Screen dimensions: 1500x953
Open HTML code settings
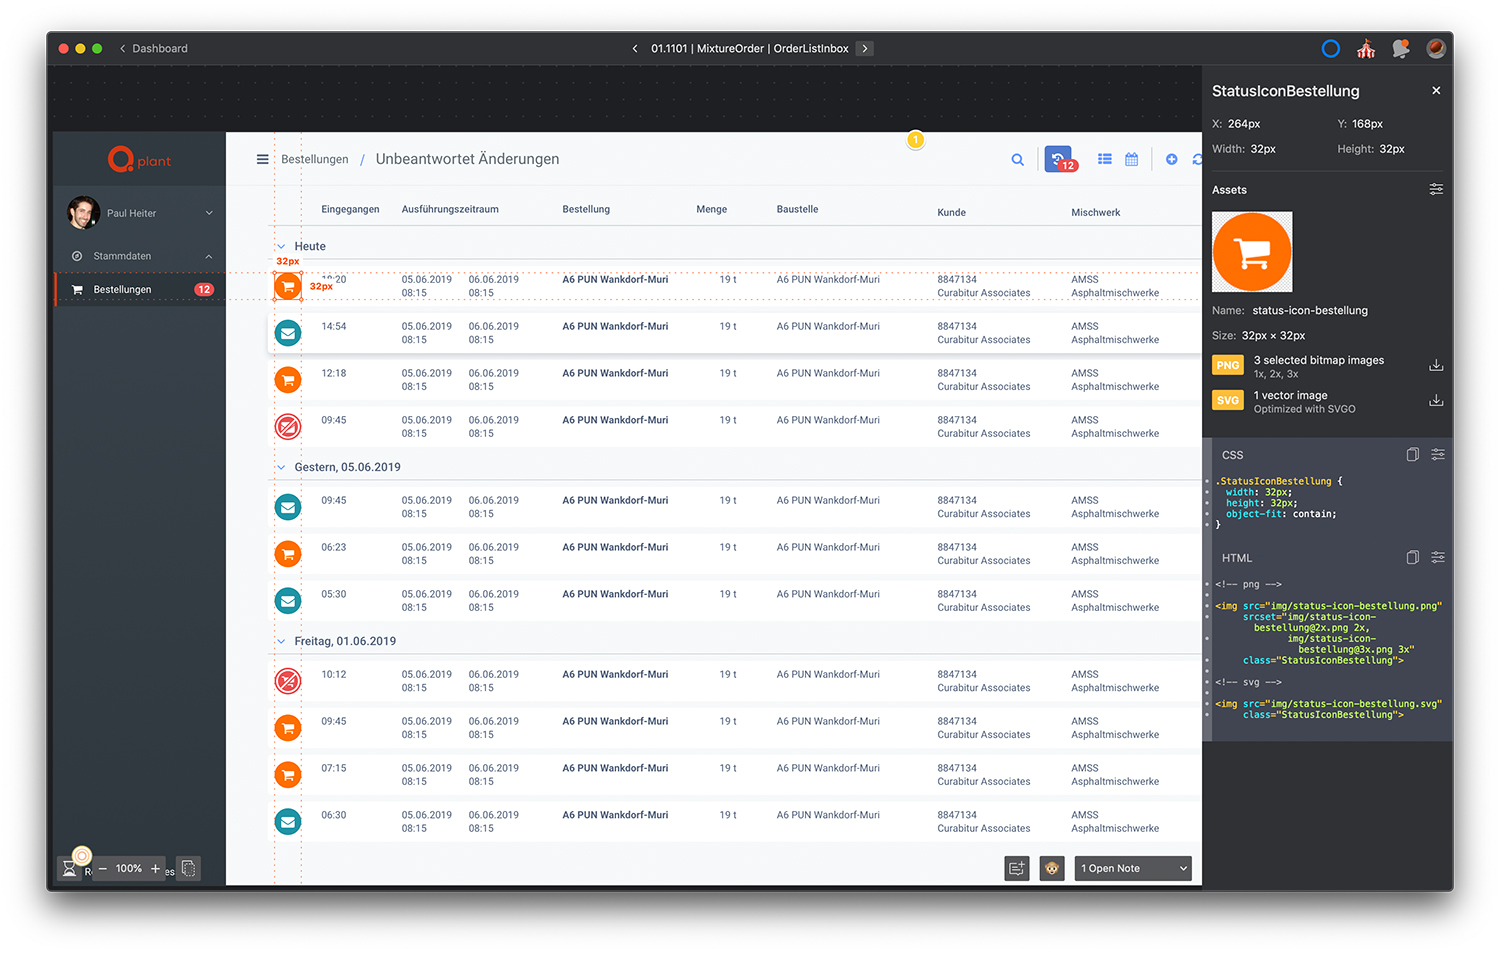click(1438, 557)
